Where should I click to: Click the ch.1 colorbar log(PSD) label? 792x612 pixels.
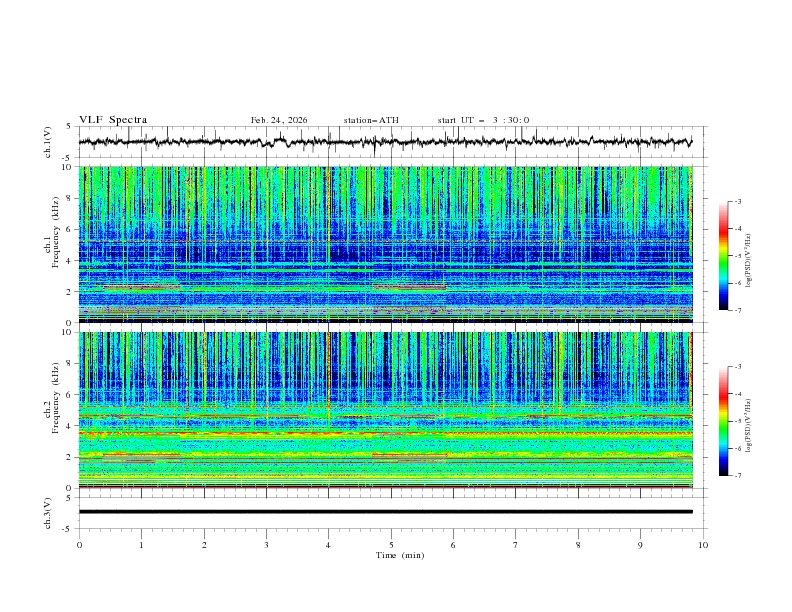click(x=749, y=261)
